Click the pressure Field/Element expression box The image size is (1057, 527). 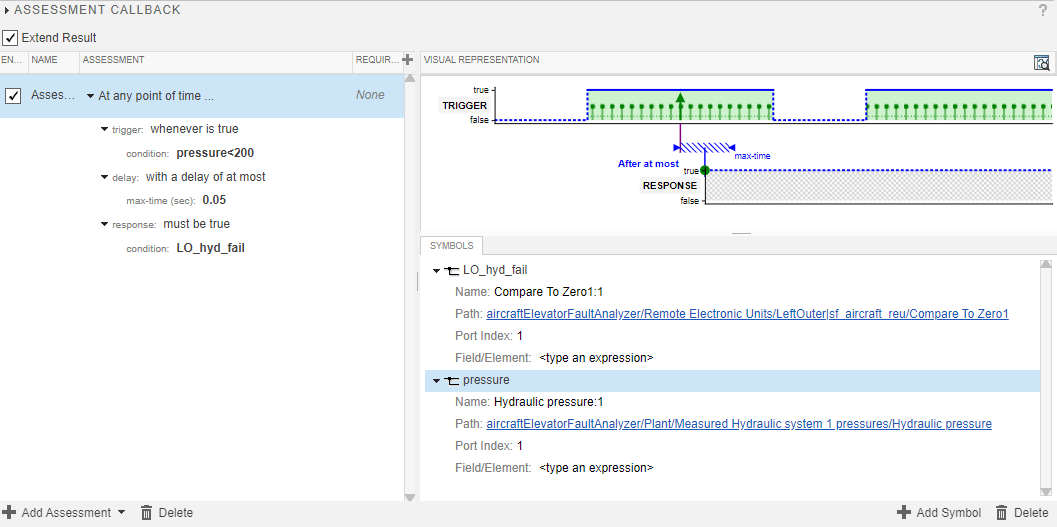click(x=596, y=467)
